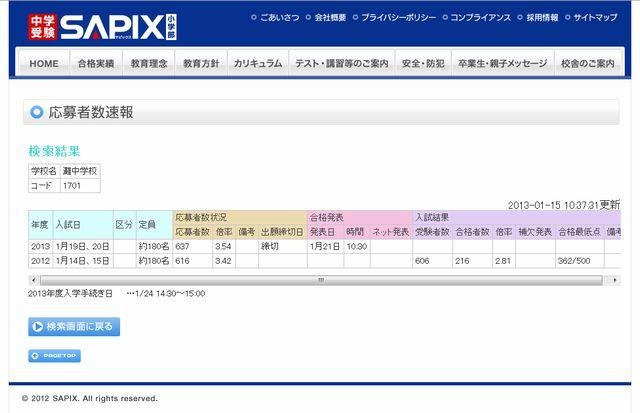The image size is (640, 413).
Task: Open the HOME menu tab
Action: click(44, 63)
